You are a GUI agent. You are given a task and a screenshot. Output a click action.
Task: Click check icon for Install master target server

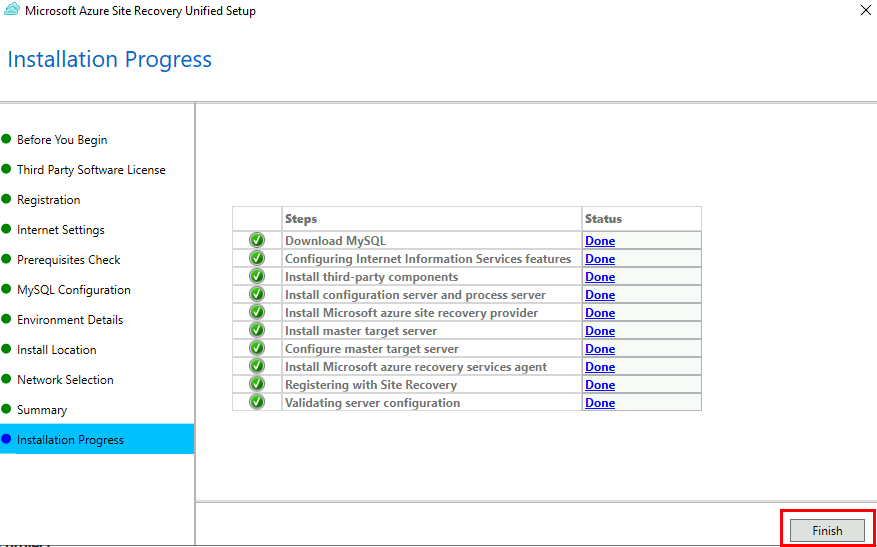(257, 331)
